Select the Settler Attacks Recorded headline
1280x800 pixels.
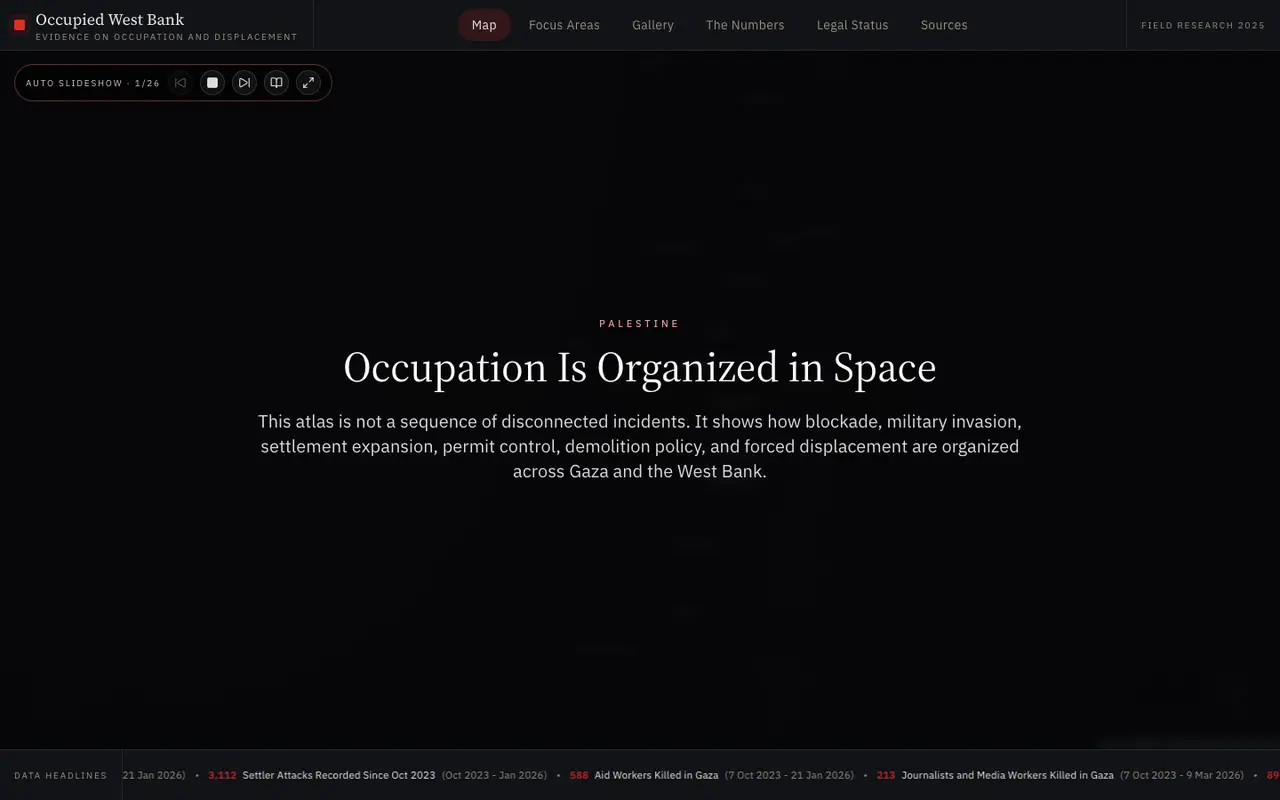pyautogui.click(x=339, y=775)
